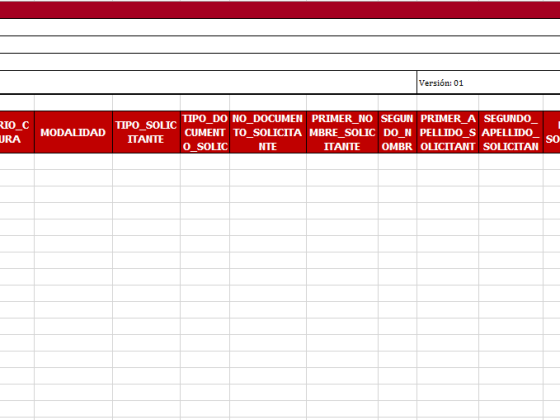Select the TIPO_DOCUMENTO_SOLIC header cell
The height and width of the screenshot is (420, 560).
click(205, 132)
